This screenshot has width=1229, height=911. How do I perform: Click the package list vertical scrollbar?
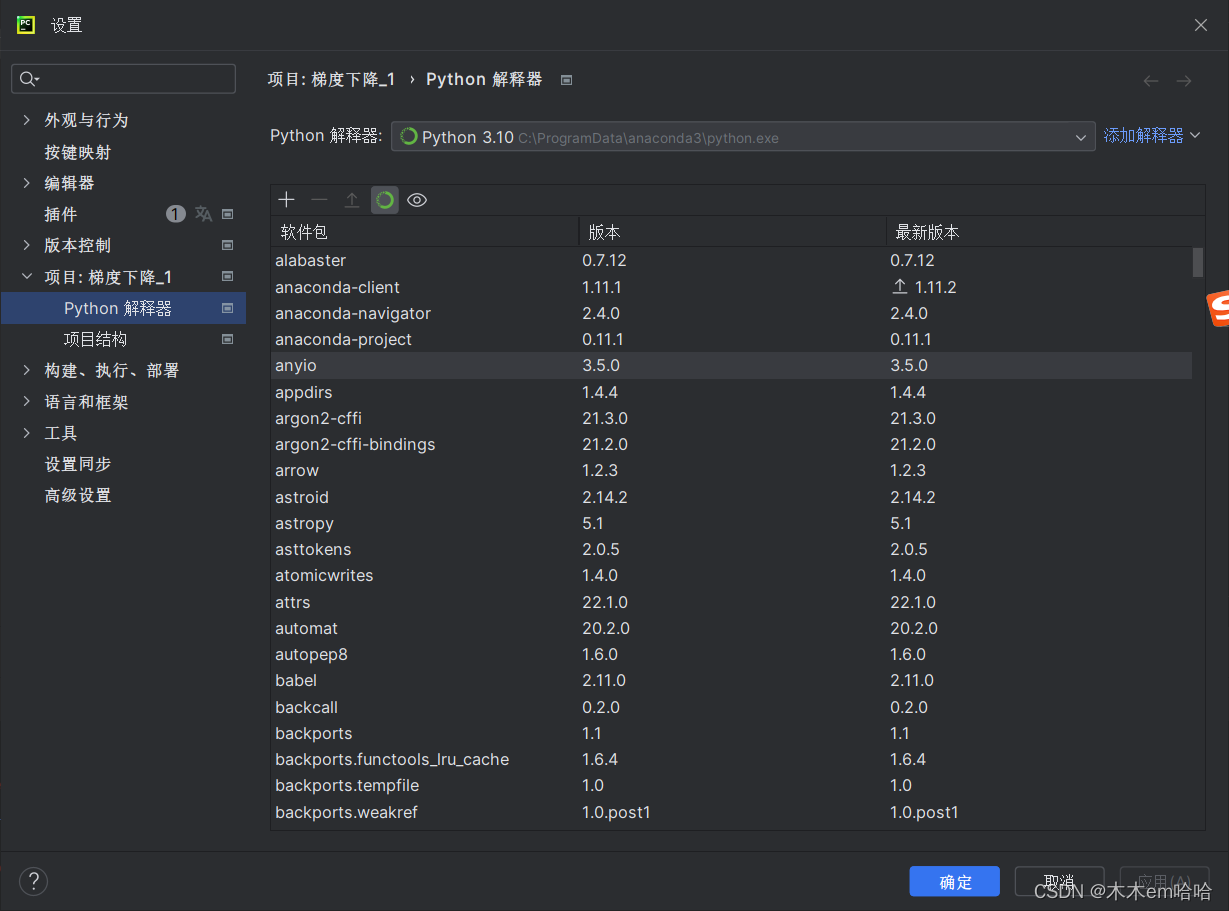[x=1197, y=262]
